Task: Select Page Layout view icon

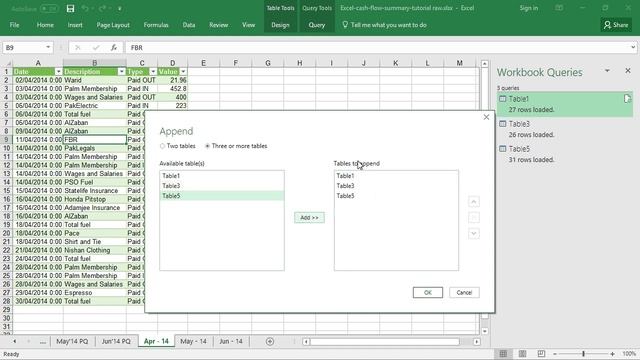Action: pyautogui.click(x=522, y=354)
